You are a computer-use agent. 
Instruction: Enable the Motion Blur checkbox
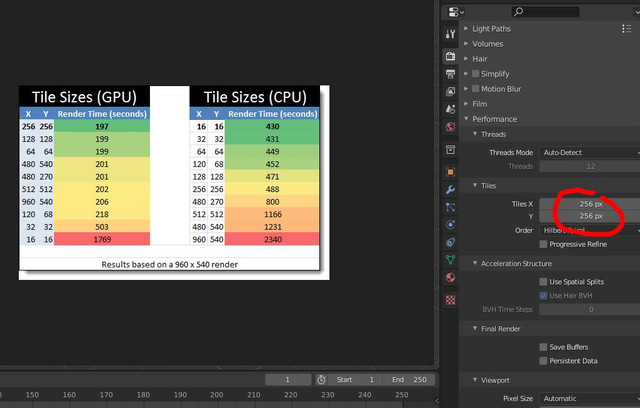tap(476, 89)
